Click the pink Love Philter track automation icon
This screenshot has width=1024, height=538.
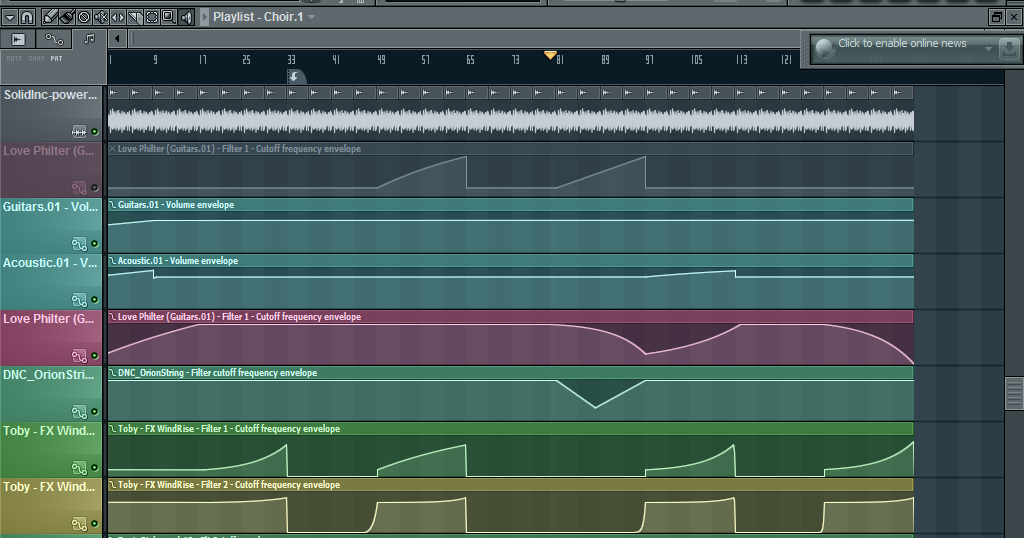(79, 356)
